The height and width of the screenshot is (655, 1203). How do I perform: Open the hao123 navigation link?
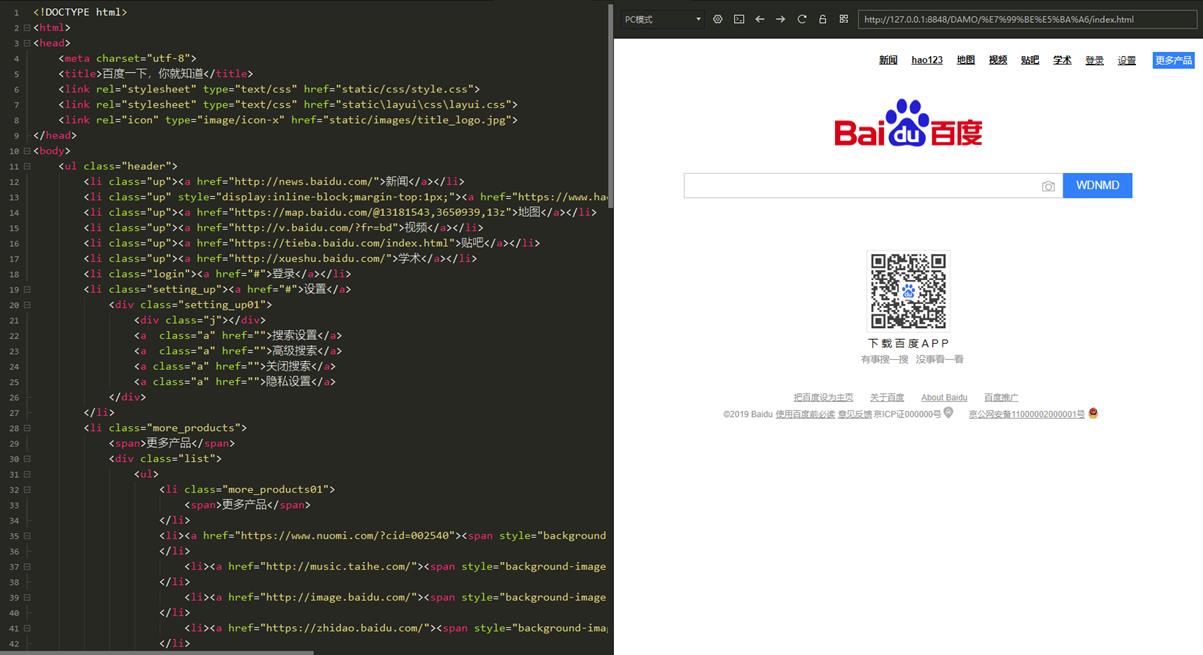point(927,60)
